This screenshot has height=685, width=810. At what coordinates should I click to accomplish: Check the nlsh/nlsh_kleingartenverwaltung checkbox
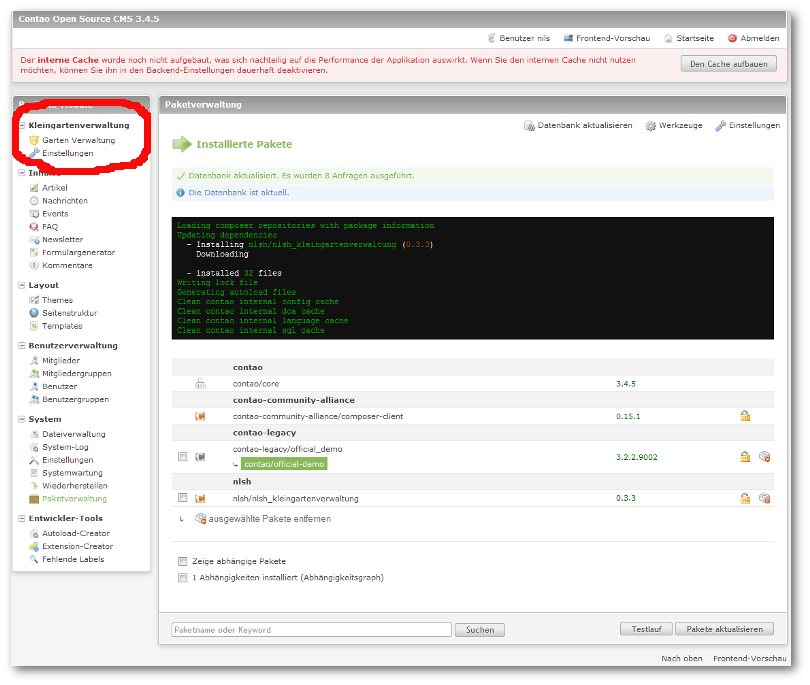(182, 497)
